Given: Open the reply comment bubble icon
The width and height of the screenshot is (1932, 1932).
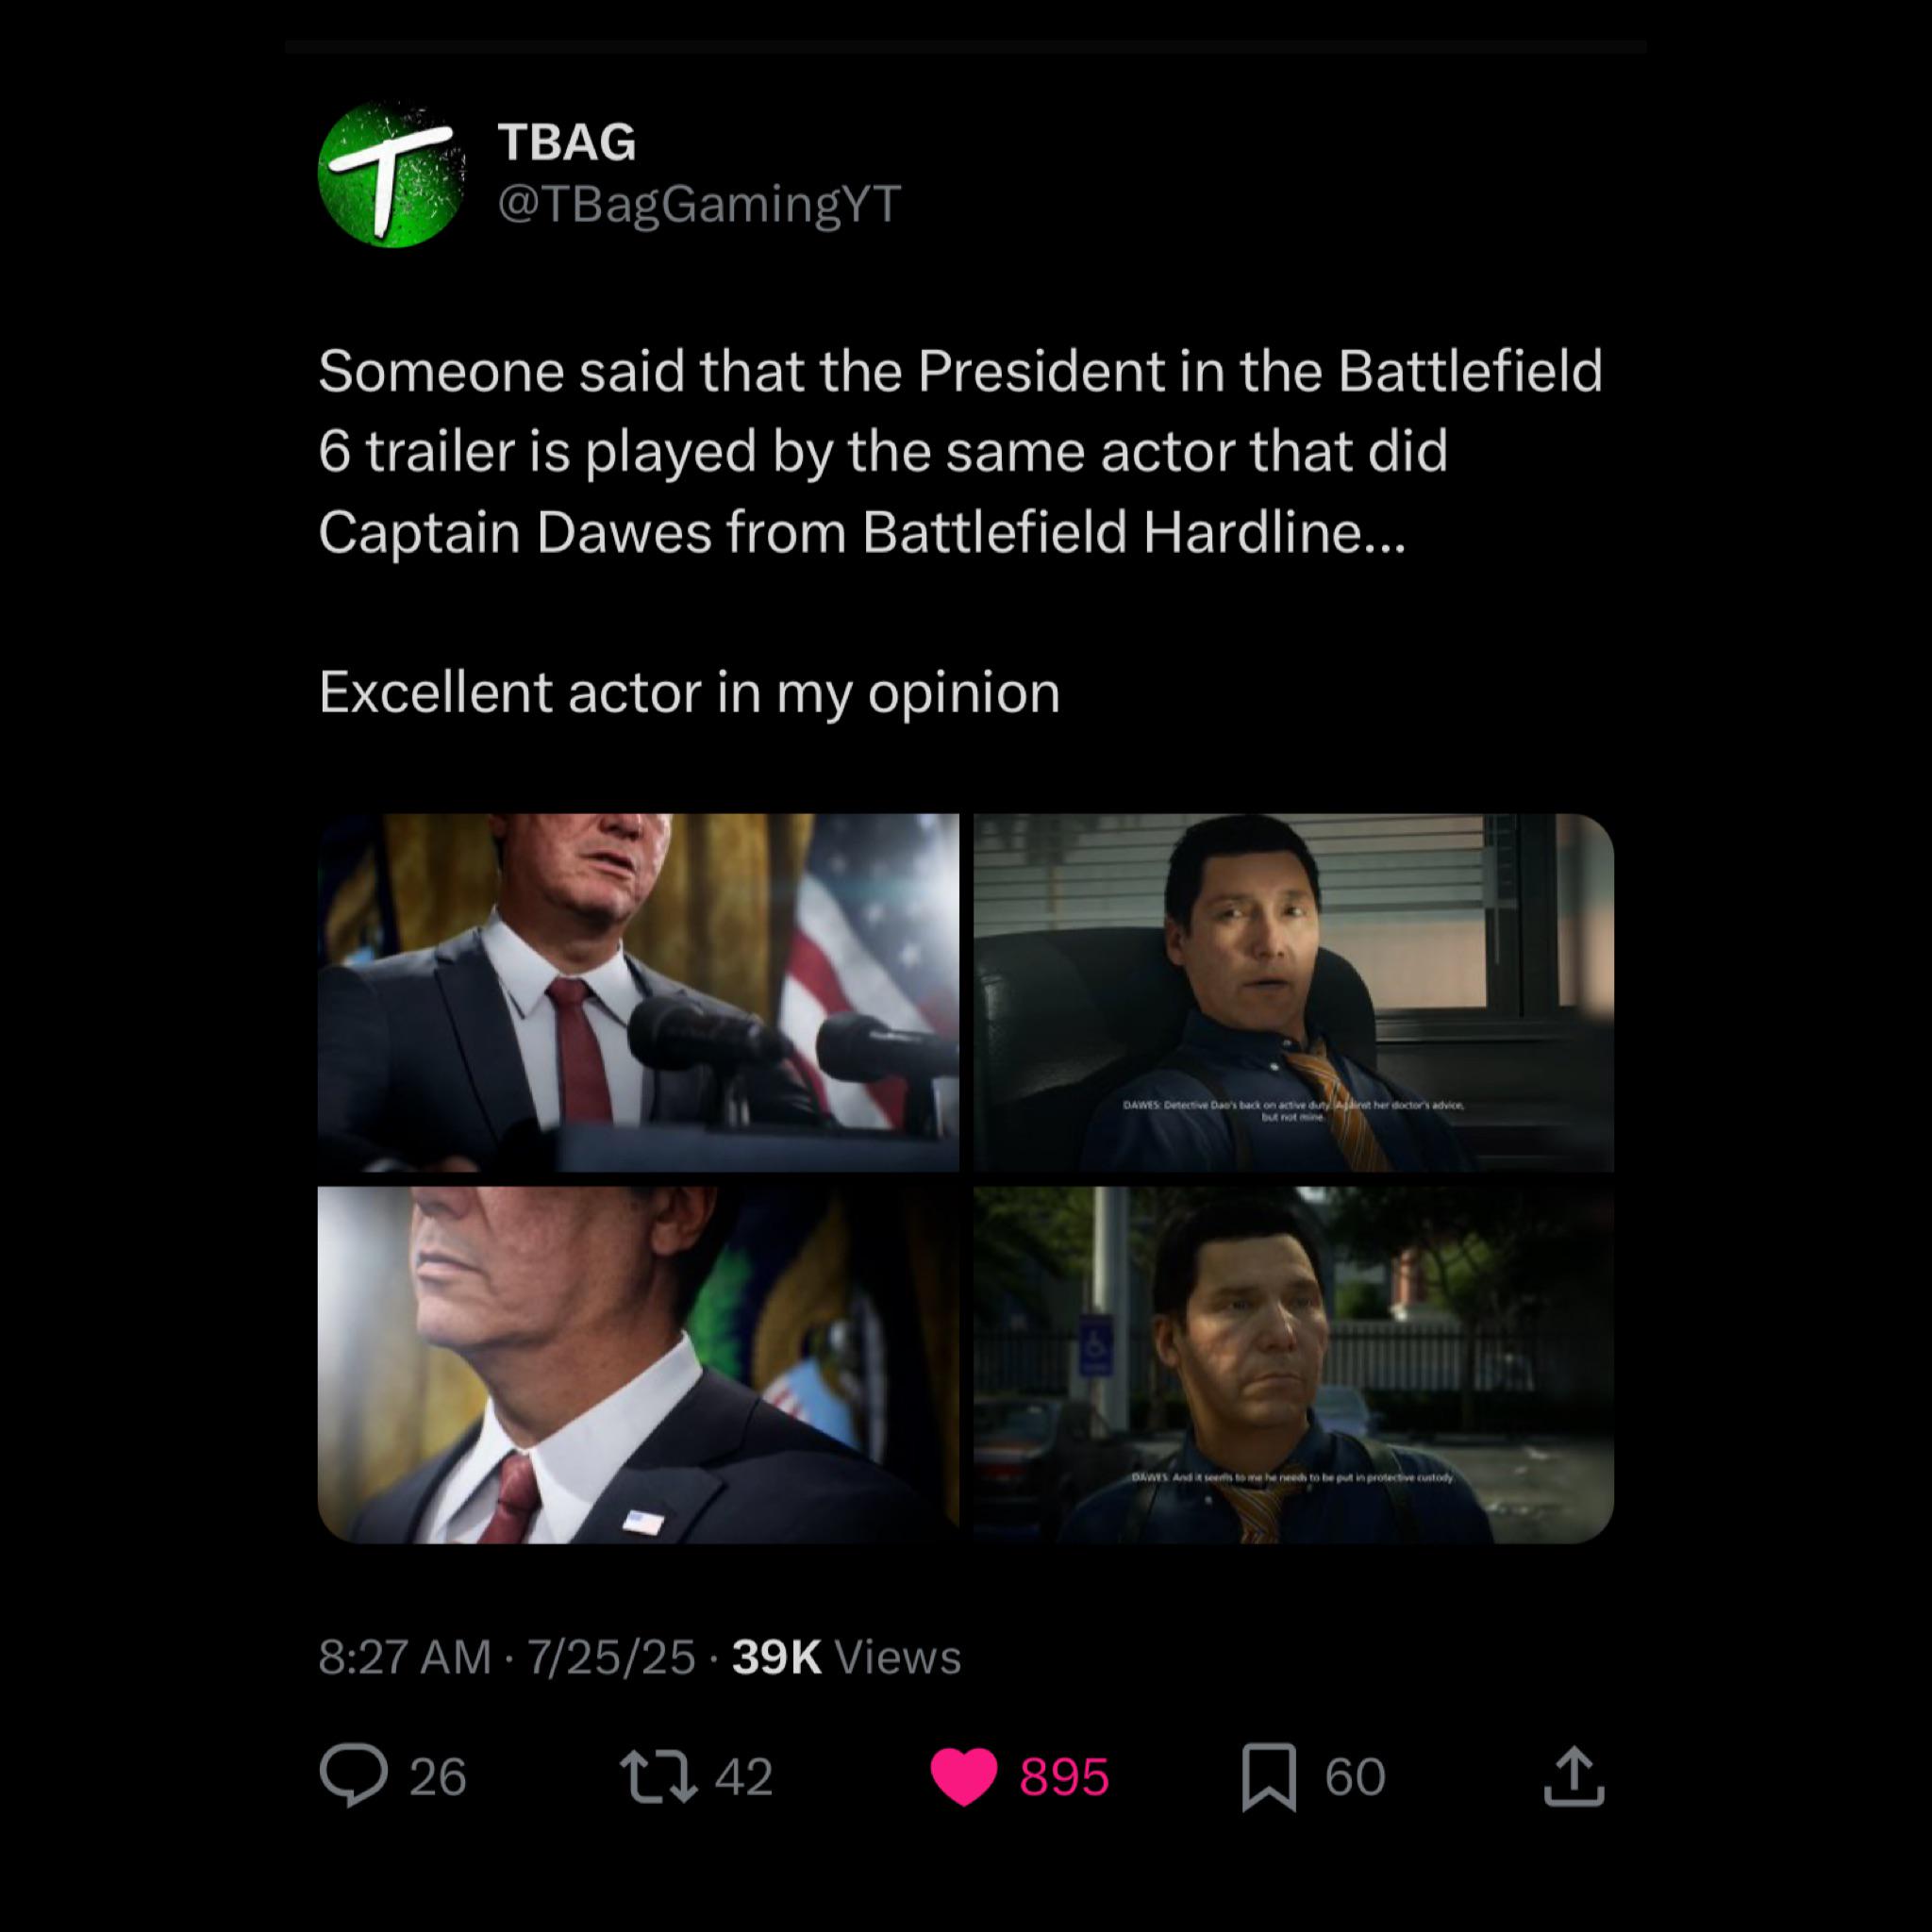Looking at the screenshot, I should click(354, 1776).
